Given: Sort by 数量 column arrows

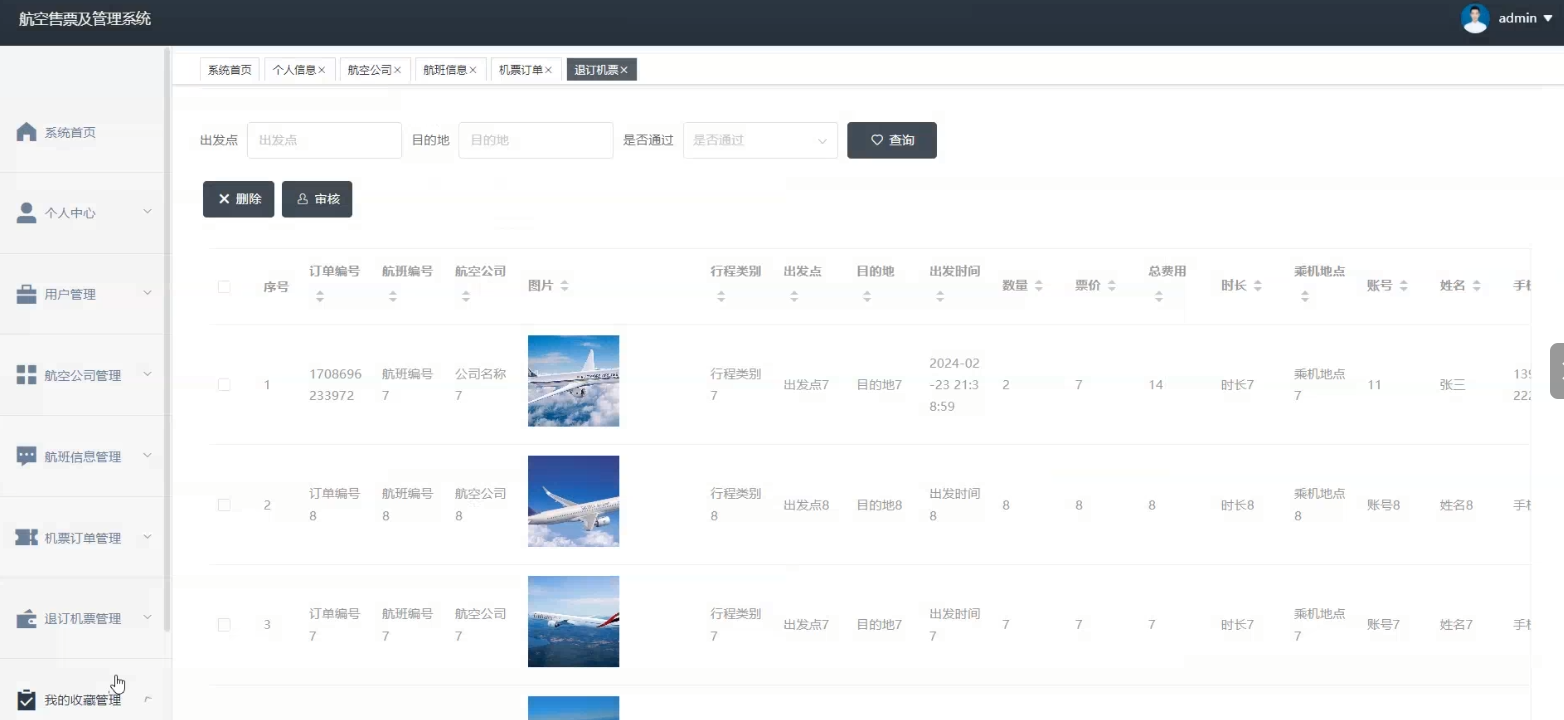Looking at the screenshot, I should 1038,286.
